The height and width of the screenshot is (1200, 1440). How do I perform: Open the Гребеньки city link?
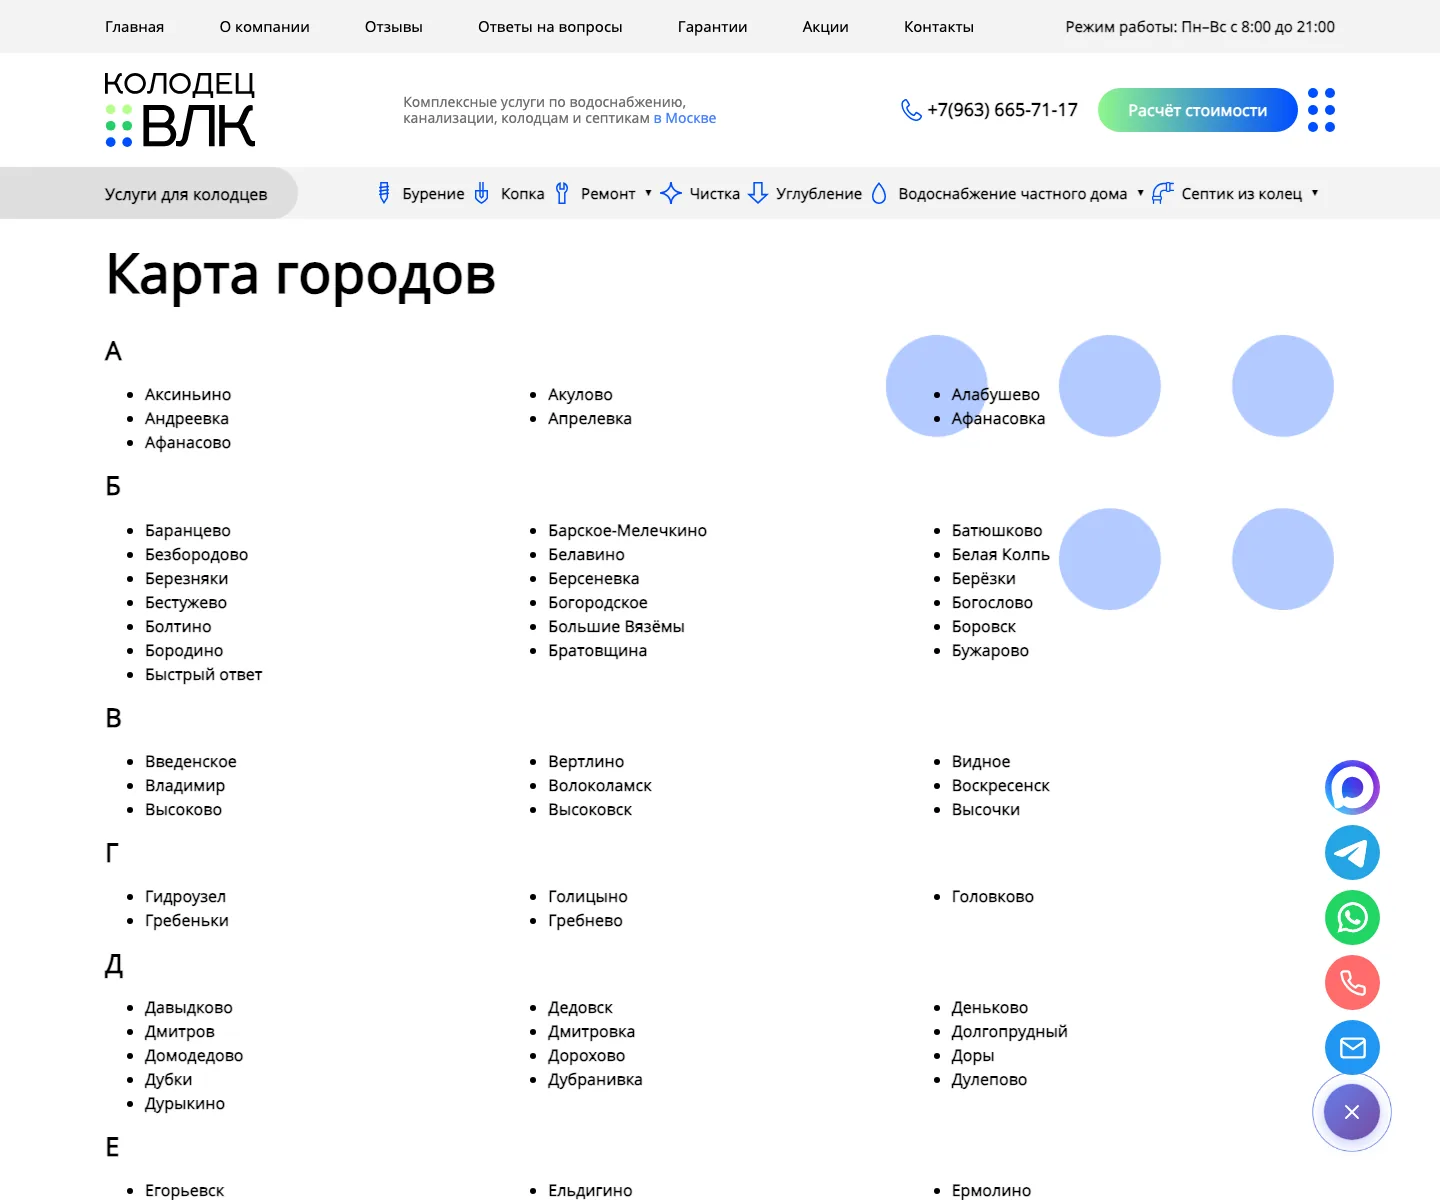187,921
